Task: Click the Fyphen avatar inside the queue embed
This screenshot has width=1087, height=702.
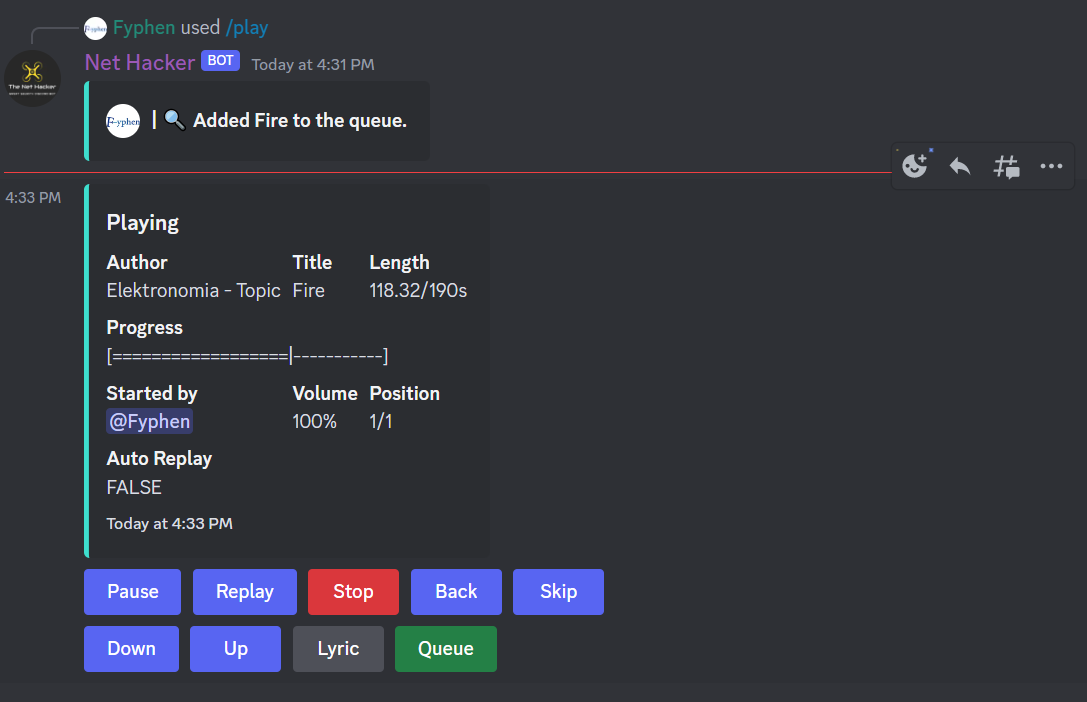Action: click(122, 121)
